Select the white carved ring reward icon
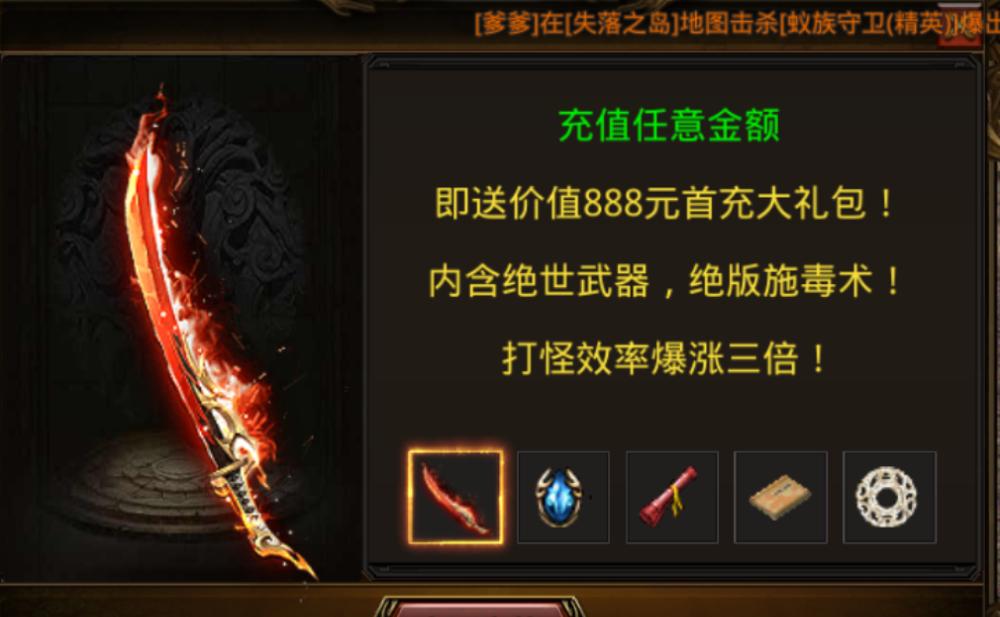Image resolution: width=1000 pixels, height=617 pixels. [890, 497]
